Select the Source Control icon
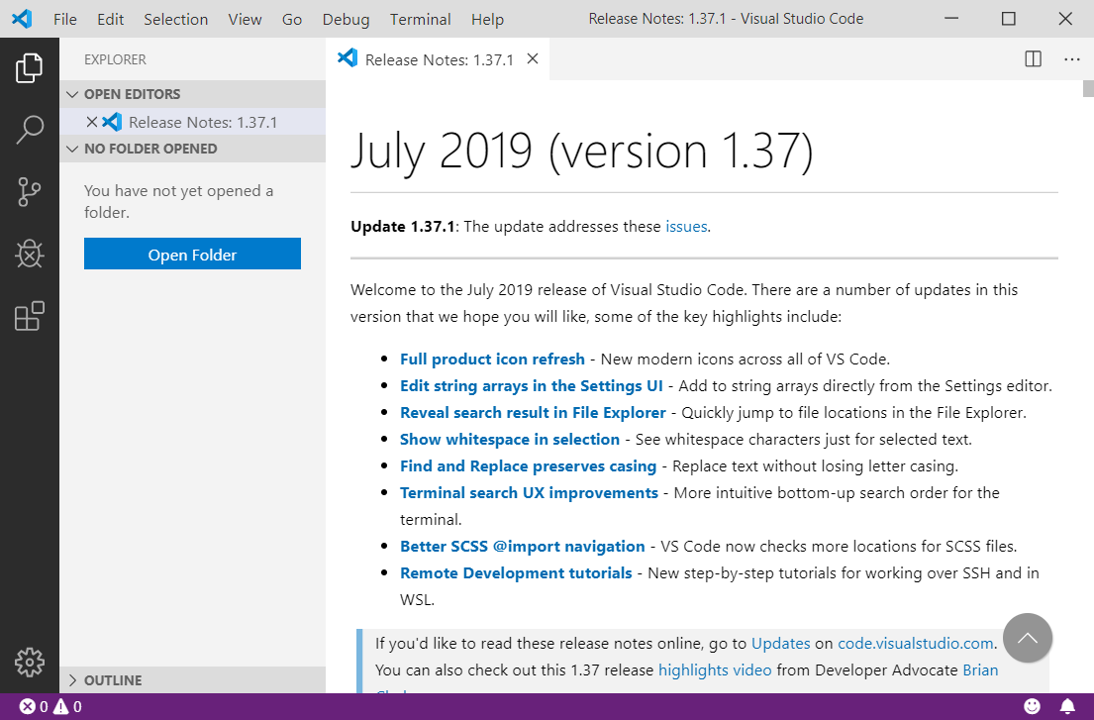 [29, 191]
